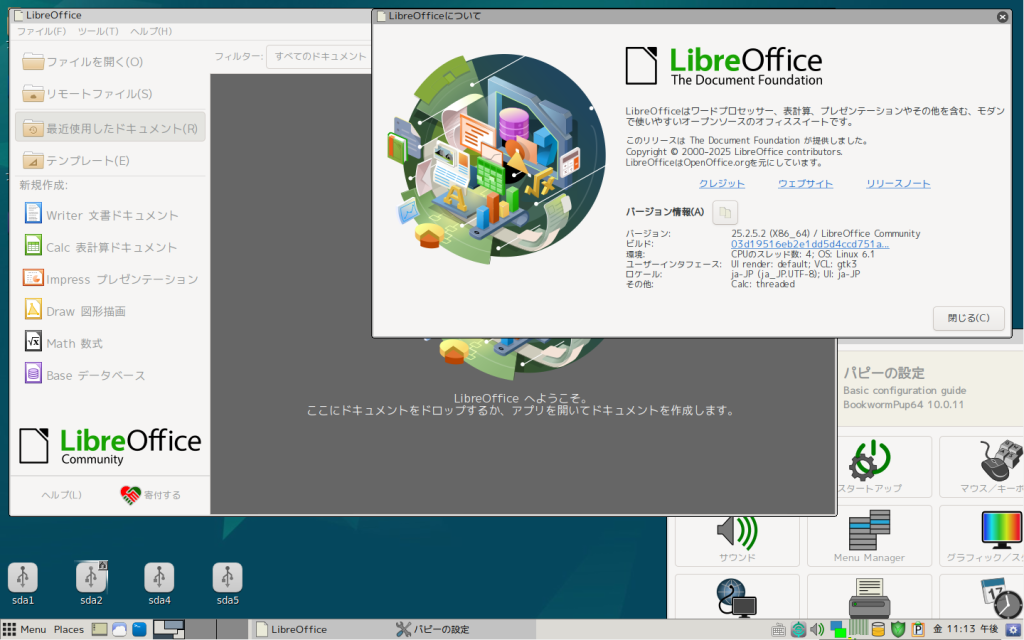Switch to the first workspace in the pager
The image size is (1024, 640).
pos(168,630)
